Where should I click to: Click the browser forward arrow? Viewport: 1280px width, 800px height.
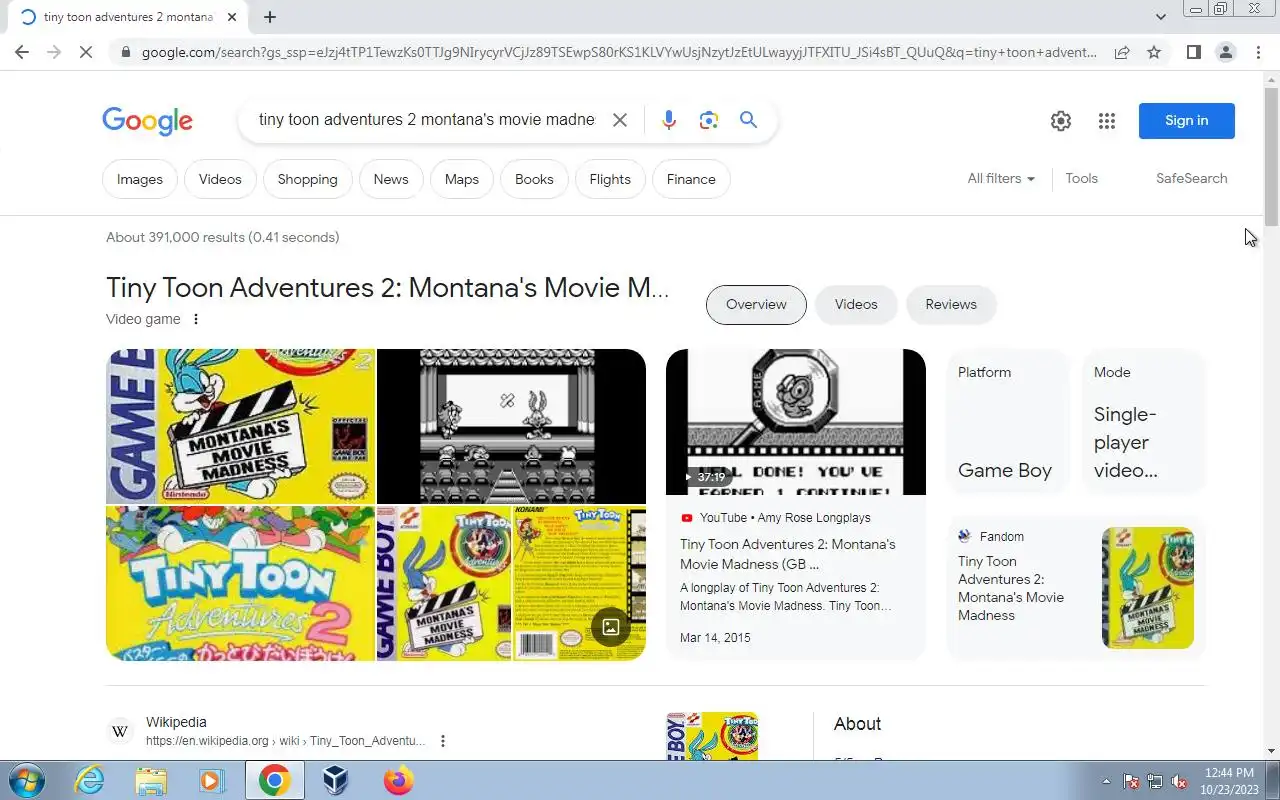point(54,52)
